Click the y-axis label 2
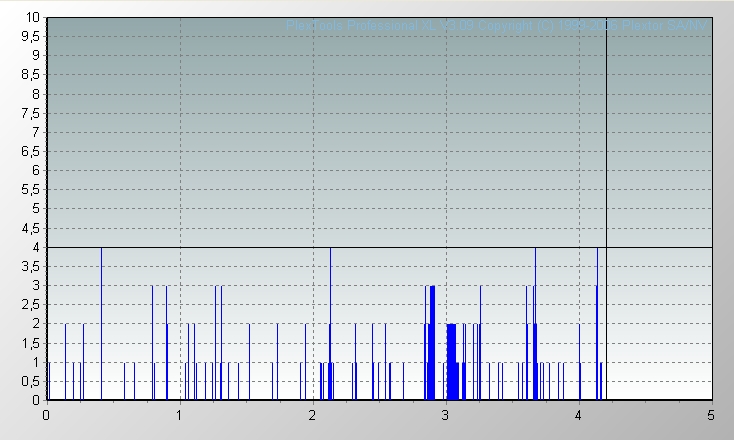 [x=36, y=324]
